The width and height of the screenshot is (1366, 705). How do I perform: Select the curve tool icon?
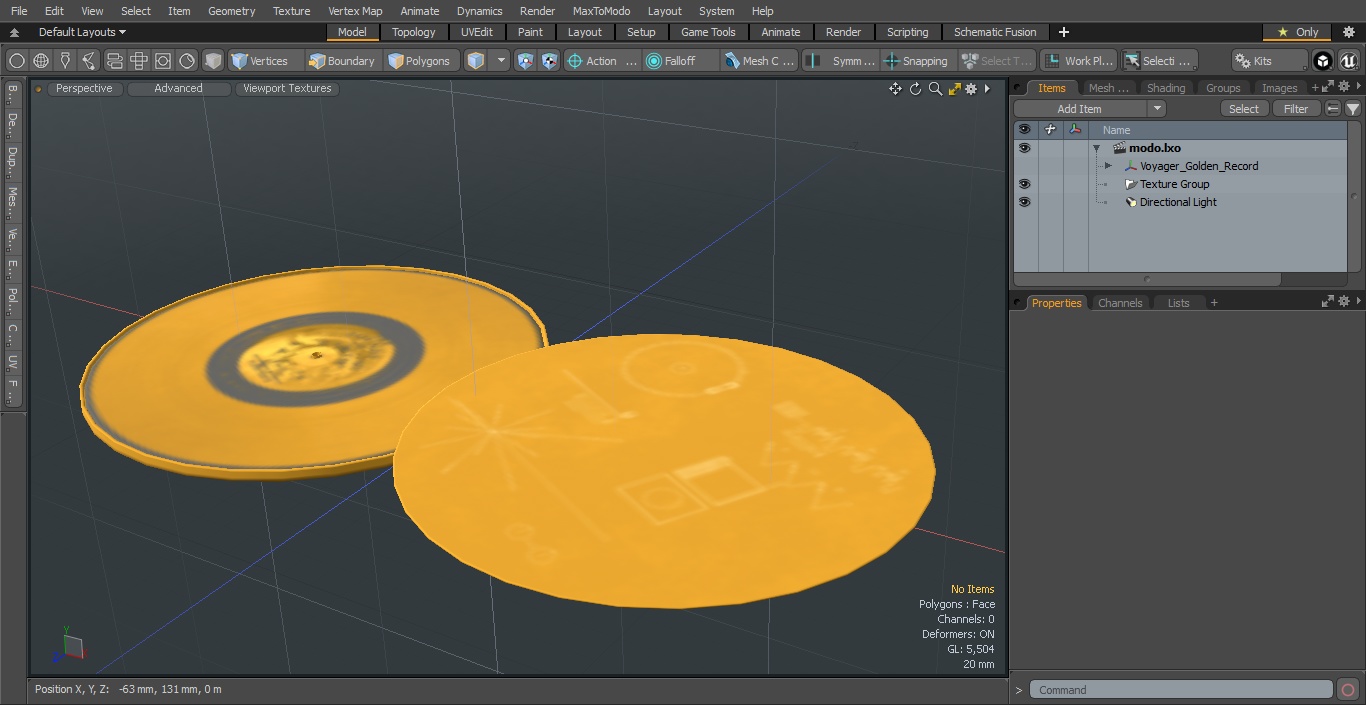pos(89,61)
